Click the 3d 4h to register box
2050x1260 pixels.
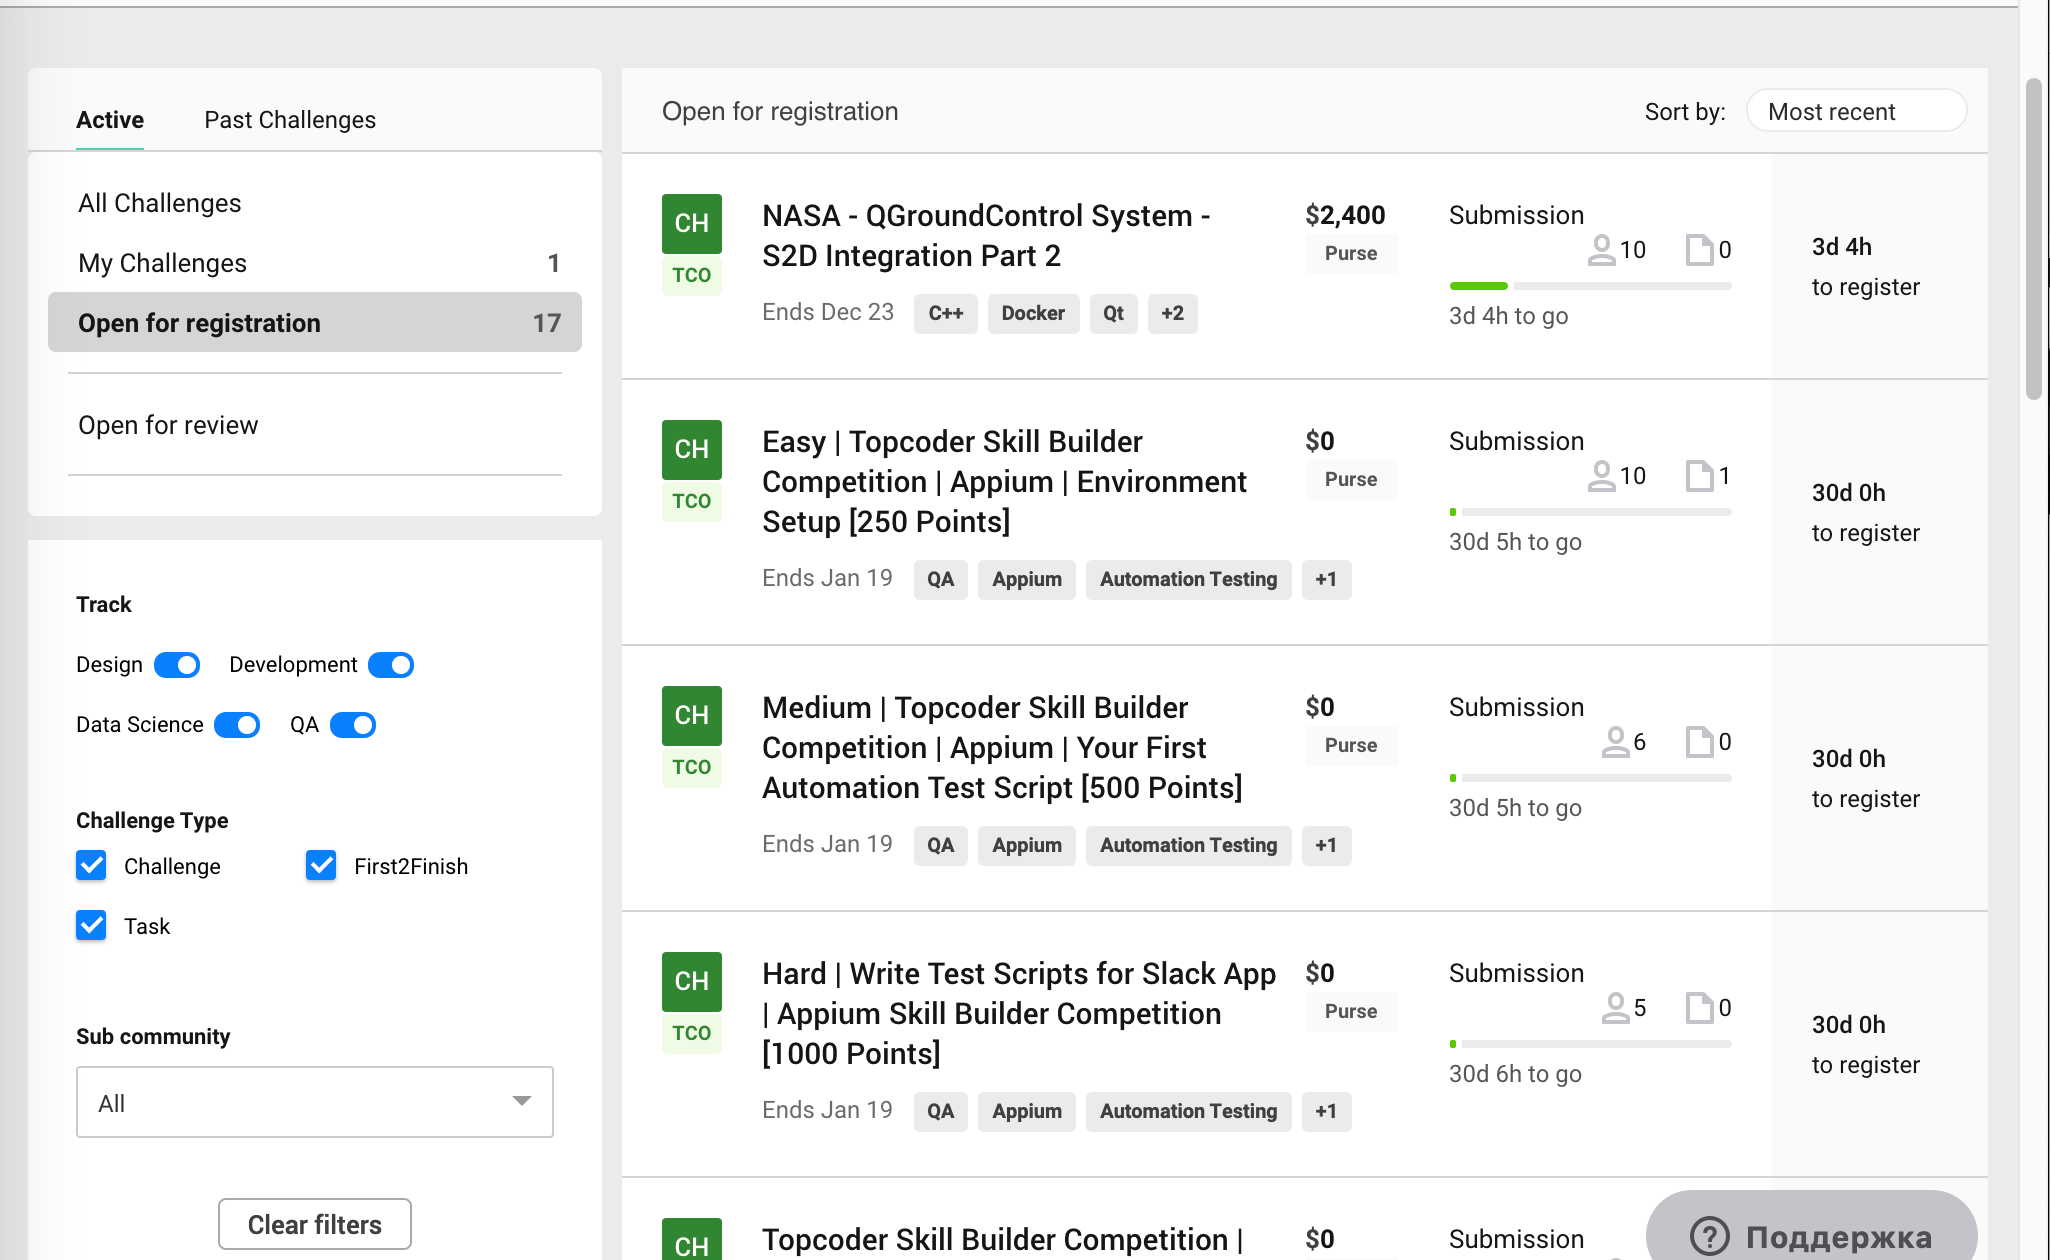pos(1880,267)
